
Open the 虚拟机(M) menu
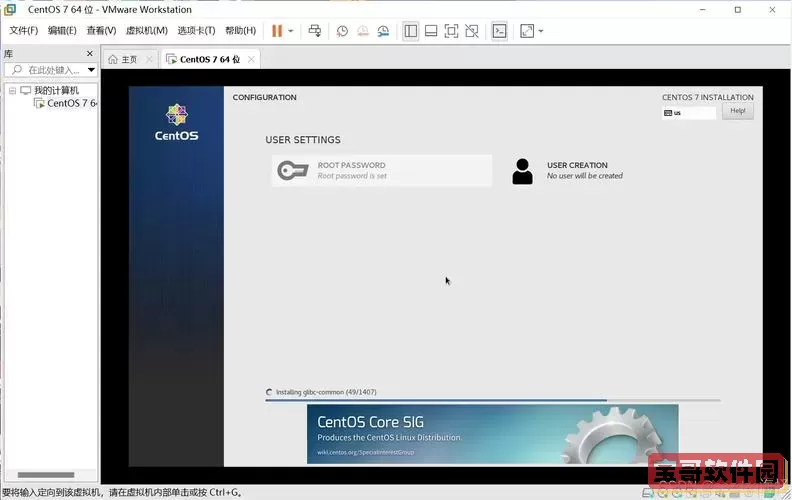click(146, 30)
